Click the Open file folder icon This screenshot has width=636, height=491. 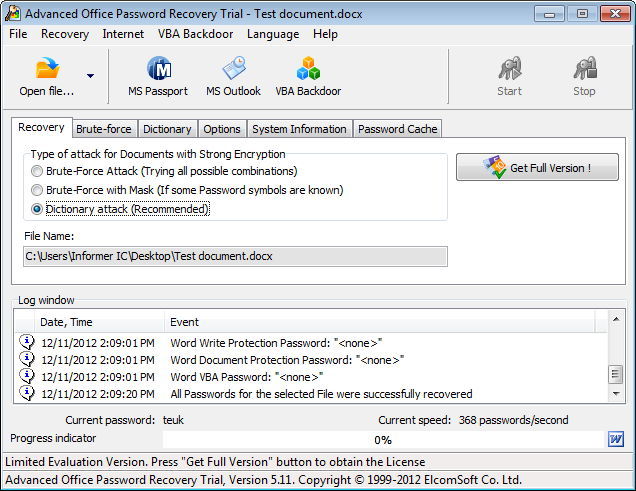point(47,68)
